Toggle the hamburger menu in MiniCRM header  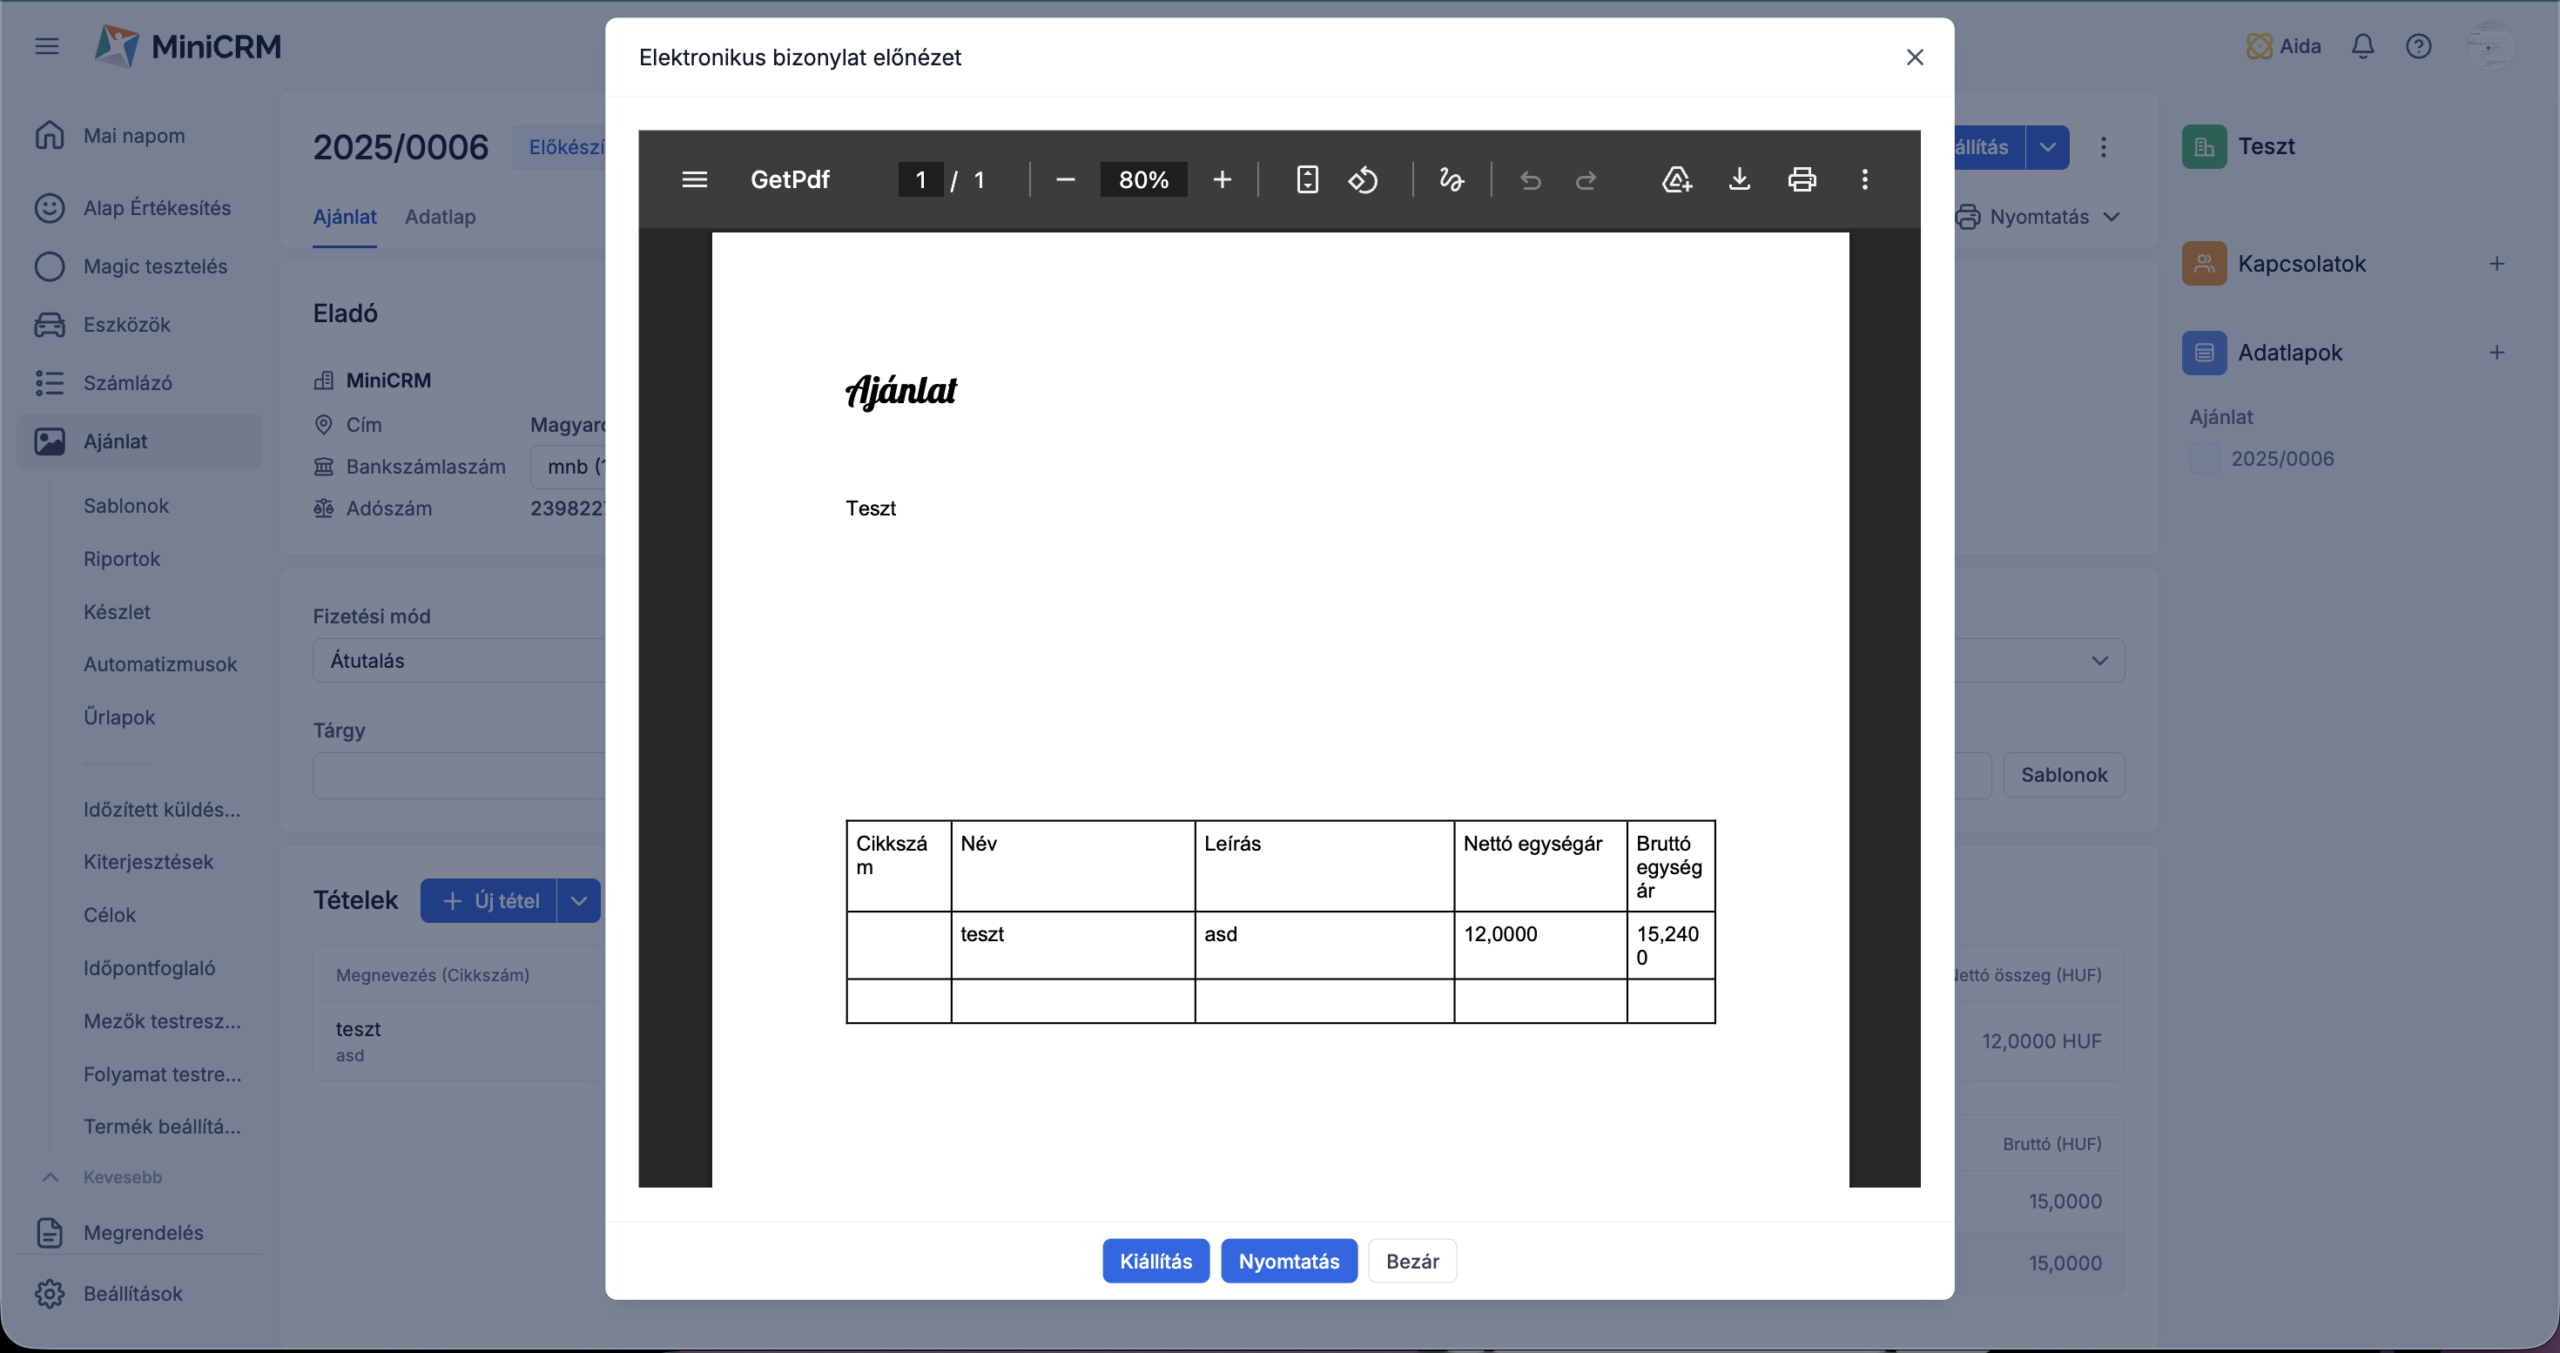47,46
